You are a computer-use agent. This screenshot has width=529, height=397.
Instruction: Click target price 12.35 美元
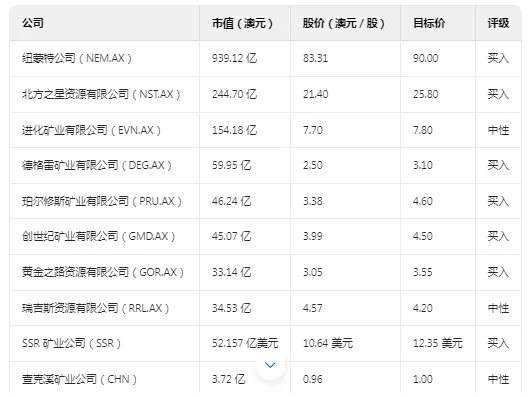438,343
